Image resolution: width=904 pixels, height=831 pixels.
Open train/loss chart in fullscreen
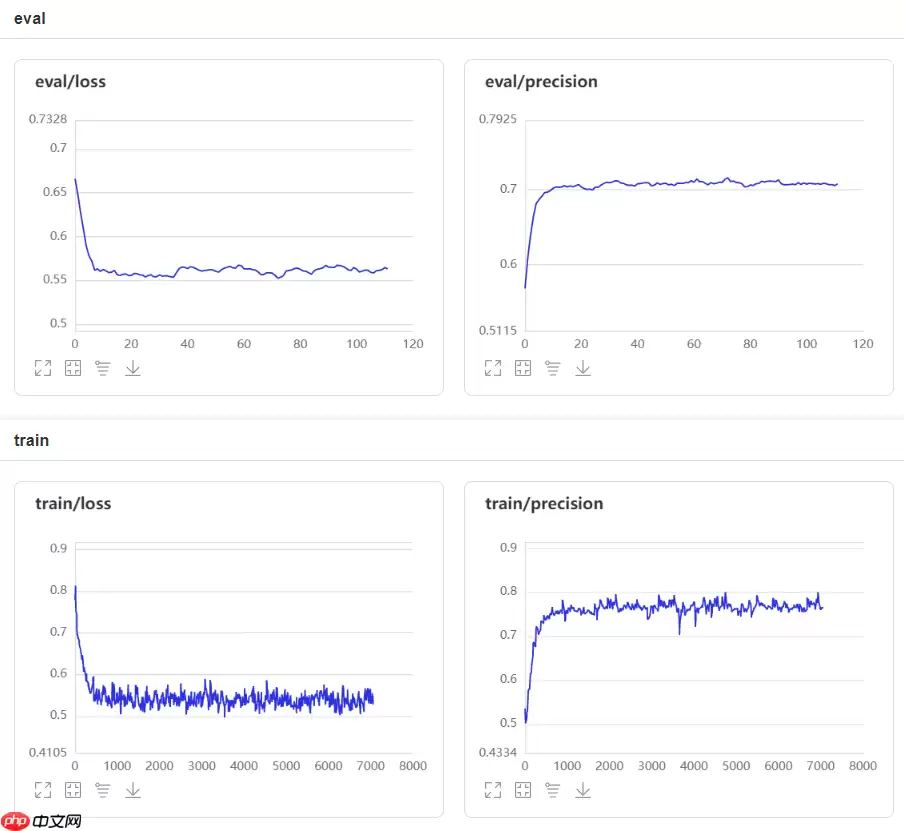click(x=42, y=790)
